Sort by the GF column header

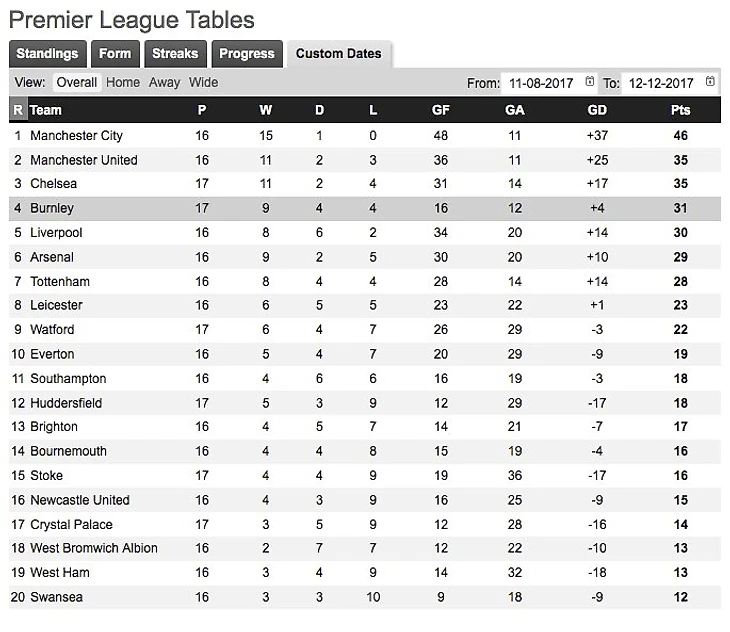click(x=440, y=110)
